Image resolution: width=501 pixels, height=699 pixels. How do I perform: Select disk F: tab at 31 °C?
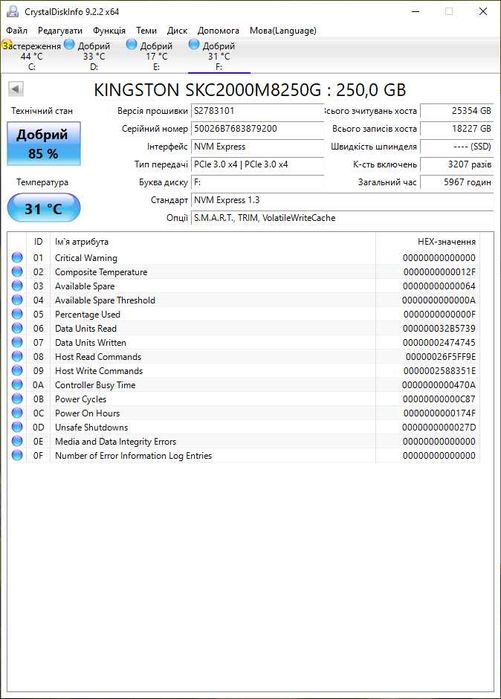[x=218, y=56]
